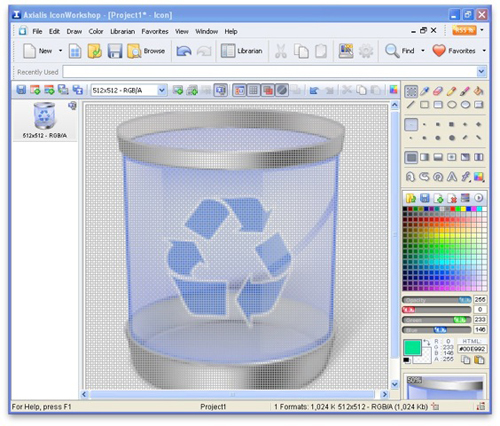
Task: Toggle the gray circle slash button
Action: pyautogui.click(x=282, y=90)
